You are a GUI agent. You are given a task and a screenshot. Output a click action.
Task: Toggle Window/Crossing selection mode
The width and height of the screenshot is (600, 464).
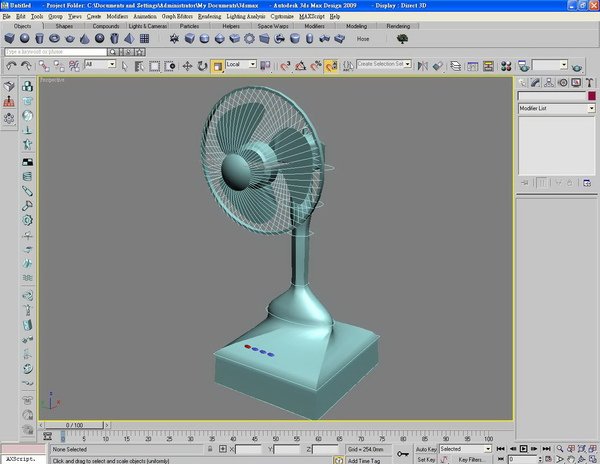tap(170, 66)
